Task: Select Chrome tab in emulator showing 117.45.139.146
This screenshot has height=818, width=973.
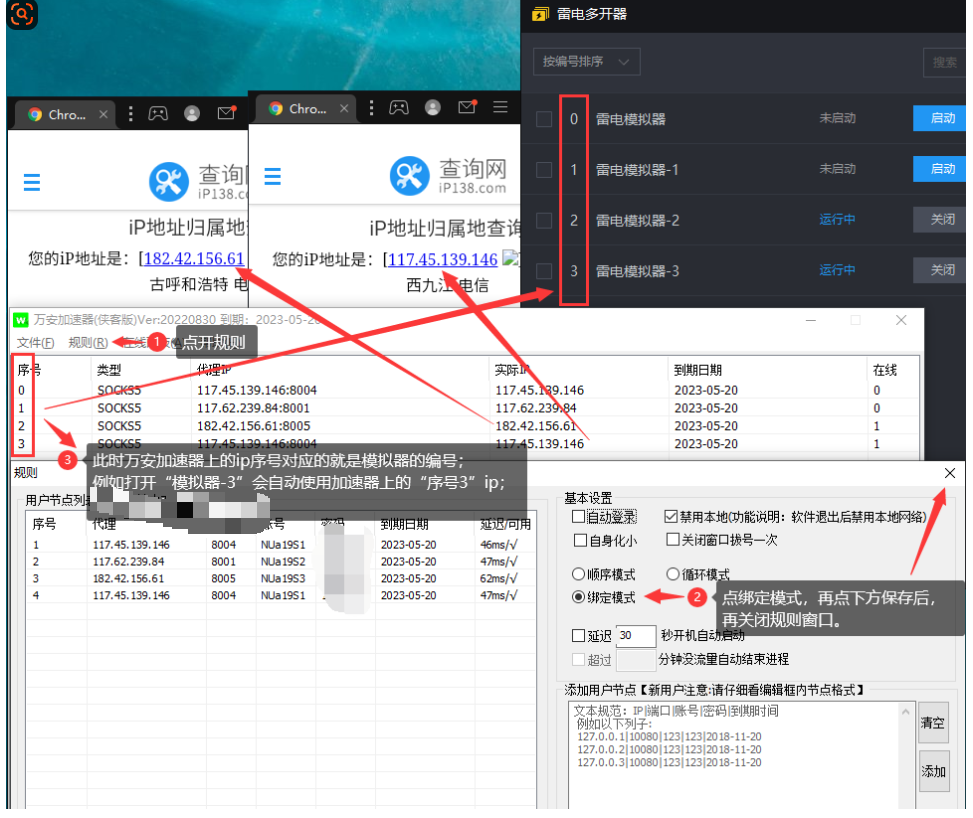Action: click(305, 109)
